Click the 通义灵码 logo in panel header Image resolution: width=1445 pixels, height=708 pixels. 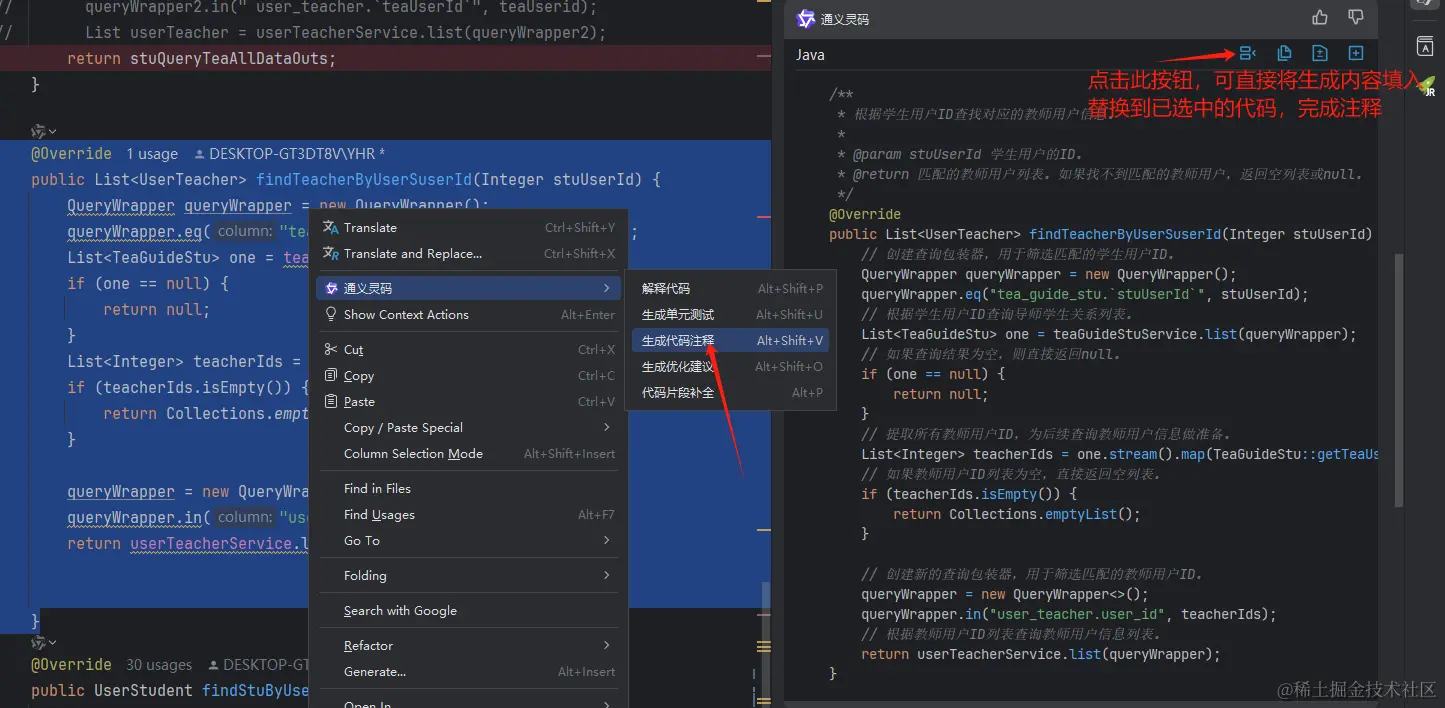click(x=806, y=19)
